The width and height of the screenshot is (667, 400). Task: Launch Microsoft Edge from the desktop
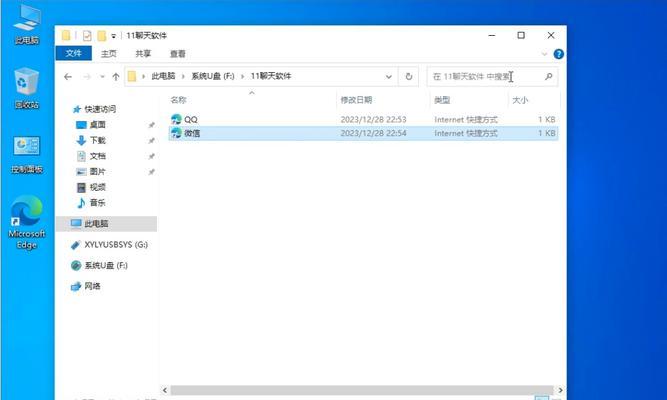click(x=26, y=222)
